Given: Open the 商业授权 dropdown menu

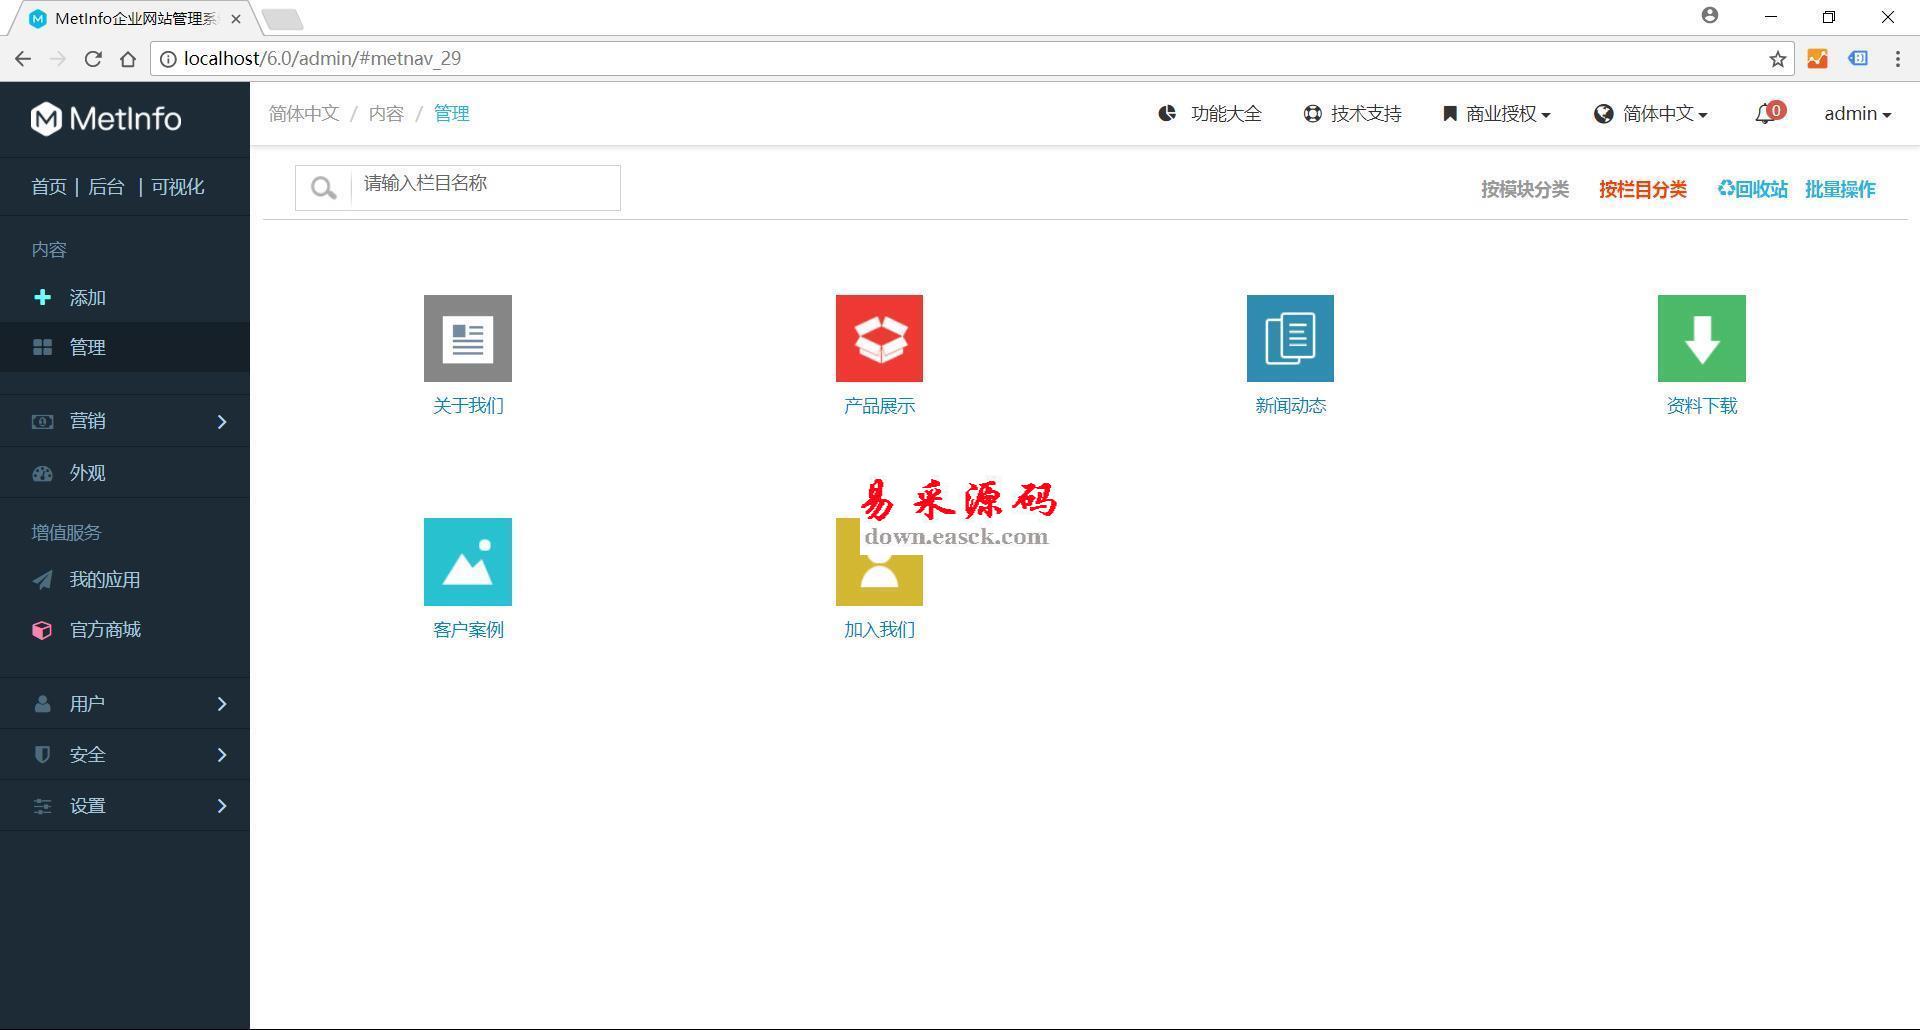Looking at the screenshot, I should pyautogui.click(x=1497, y=114).
